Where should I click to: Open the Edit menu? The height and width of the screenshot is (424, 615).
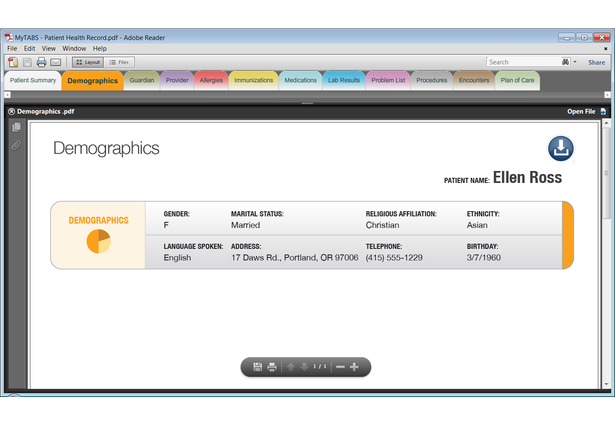29,49
